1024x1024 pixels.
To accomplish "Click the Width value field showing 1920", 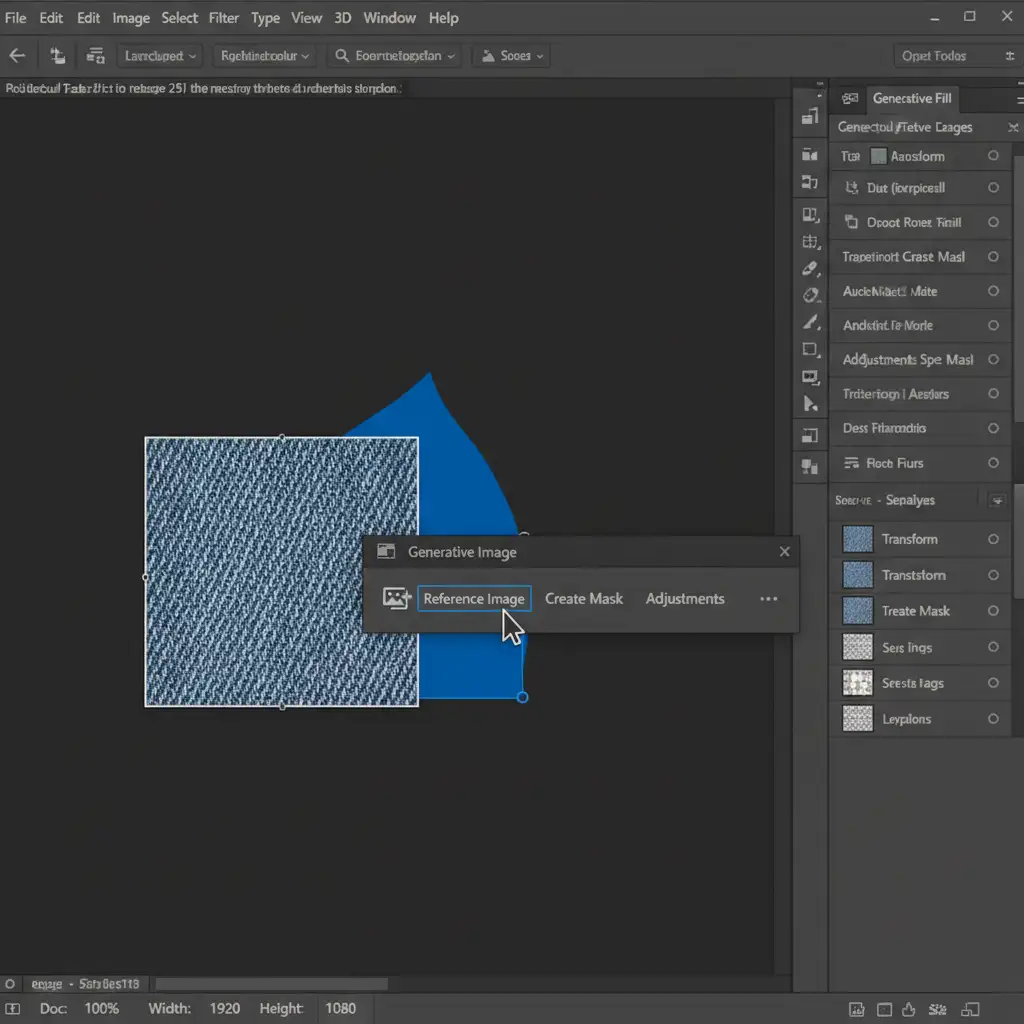I will 225,1008.
